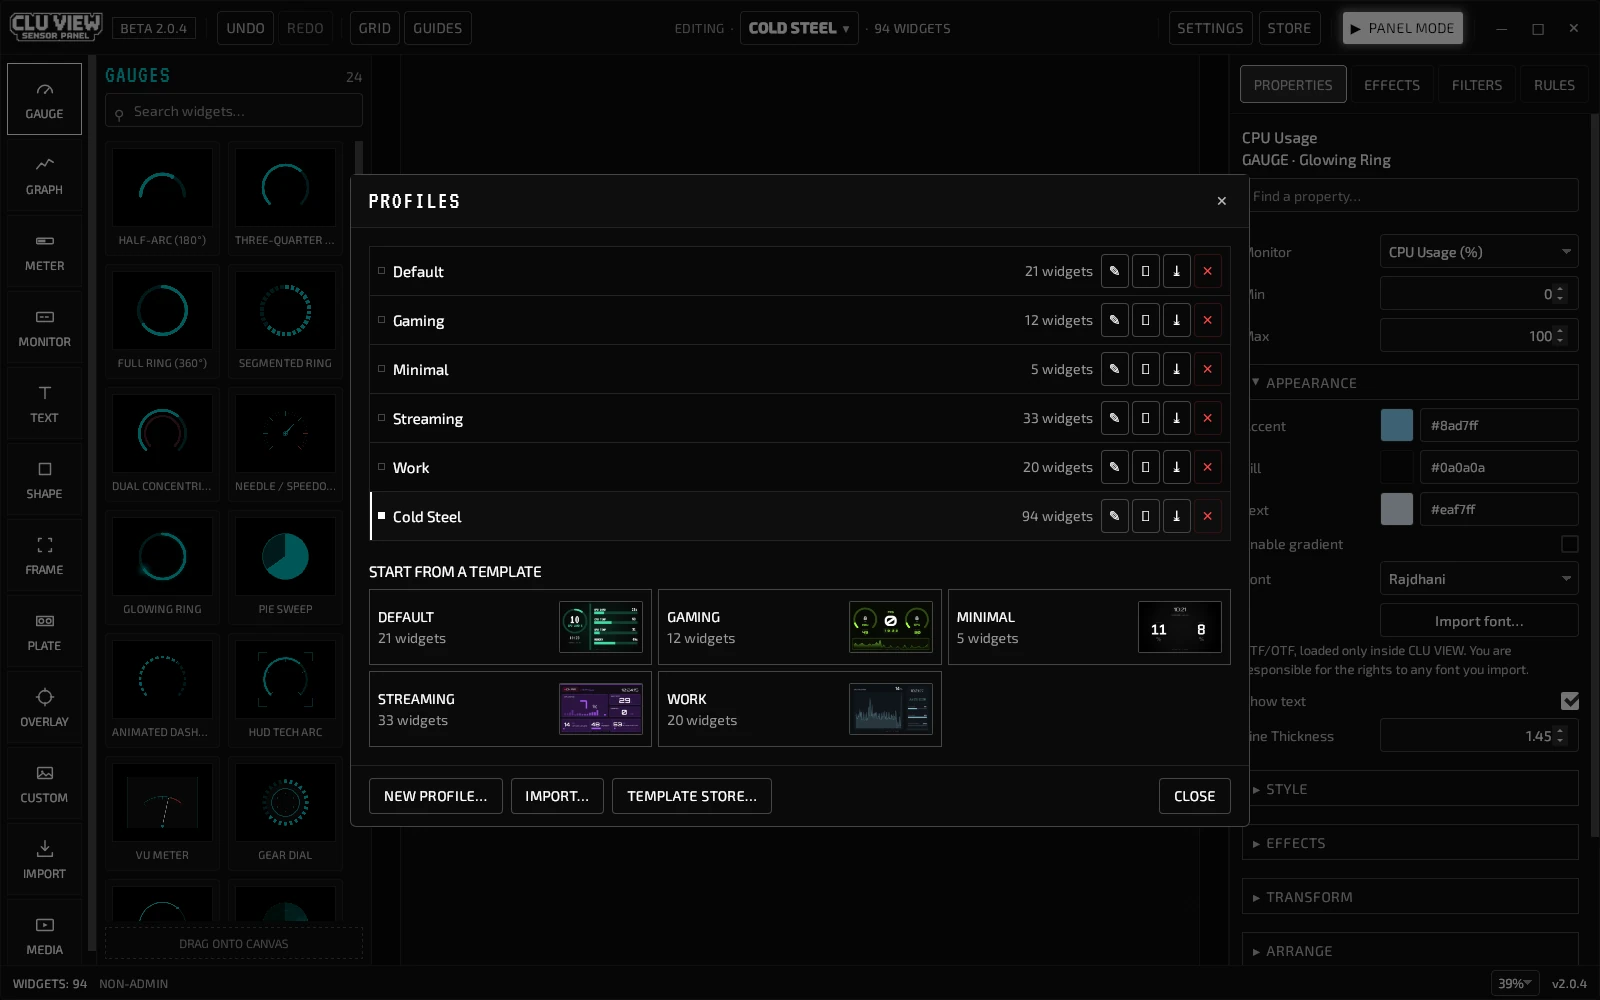The image size is (1600, 1000).
Task: Export the Minimal profile with the download icon
Action: (1176, 369)
